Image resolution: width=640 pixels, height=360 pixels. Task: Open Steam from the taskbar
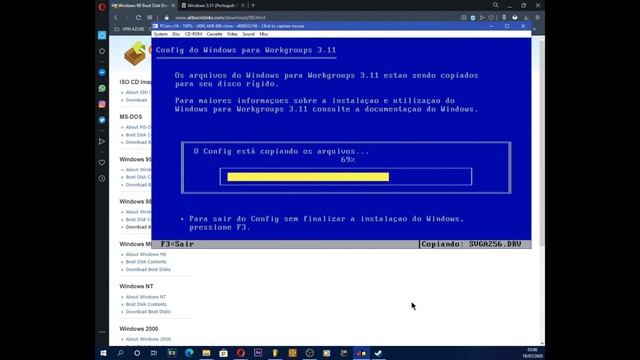coord(378,353)
